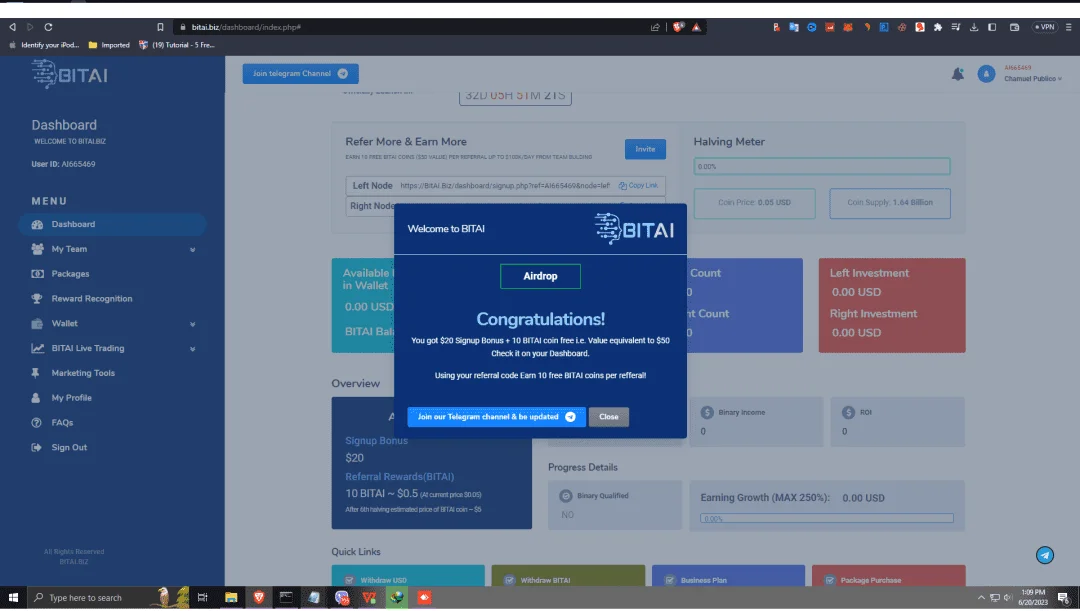Click the Halving Meter progress bar
Screen dimensions: 1080x611
822,166
